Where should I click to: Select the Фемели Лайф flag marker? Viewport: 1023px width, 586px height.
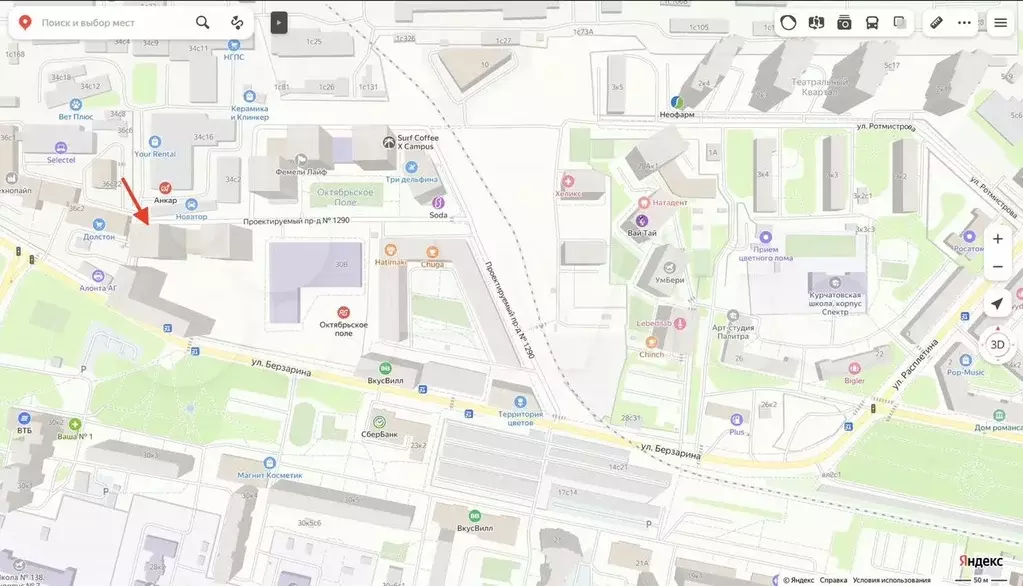301,159
